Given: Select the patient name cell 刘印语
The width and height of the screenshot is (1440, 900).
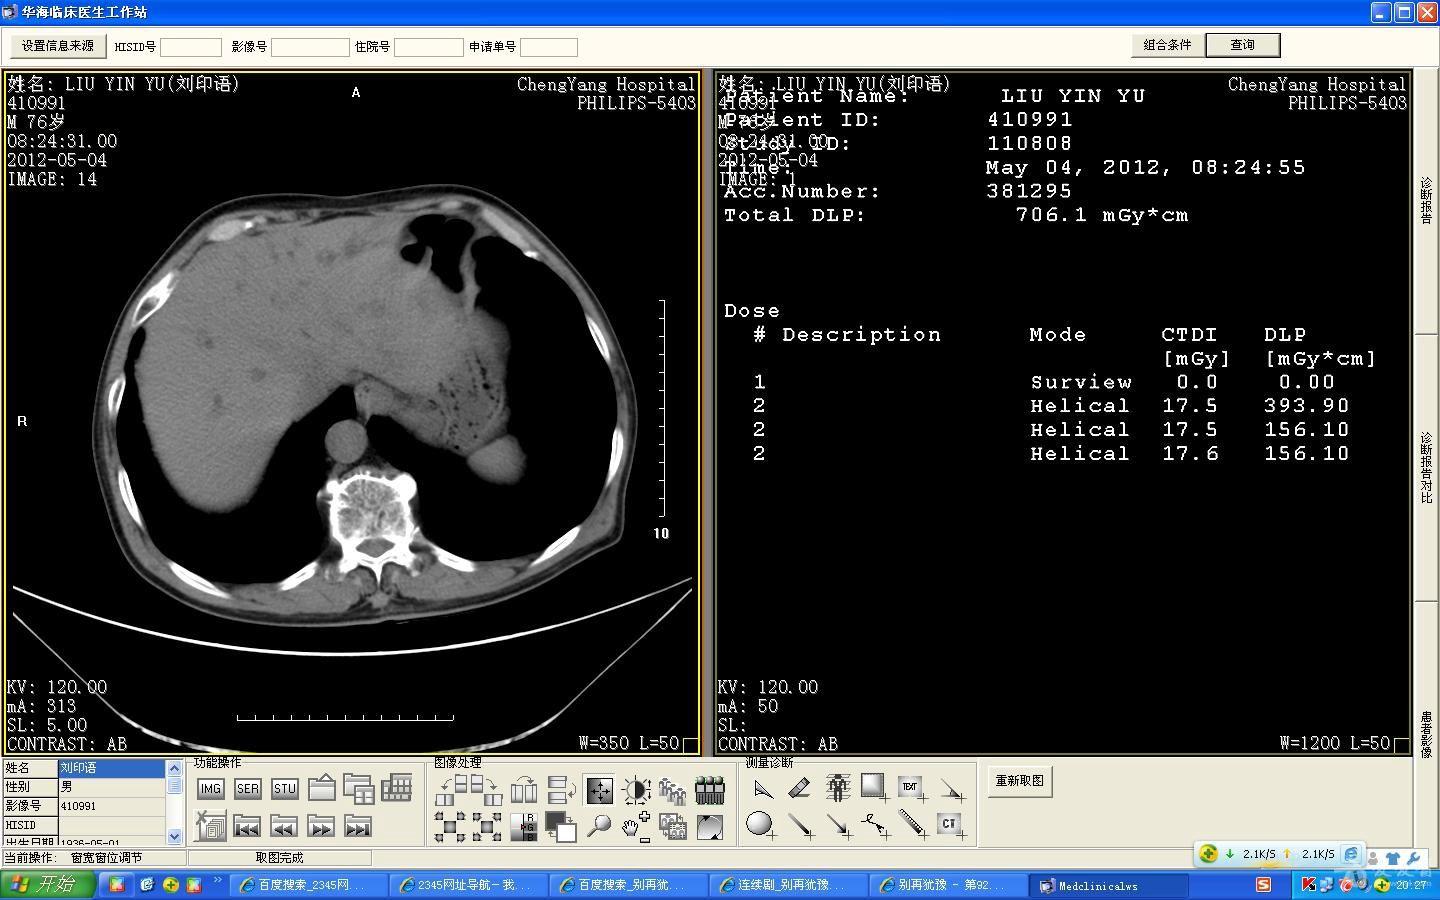Looking at the screenshot, I should [x=111, y=768].
